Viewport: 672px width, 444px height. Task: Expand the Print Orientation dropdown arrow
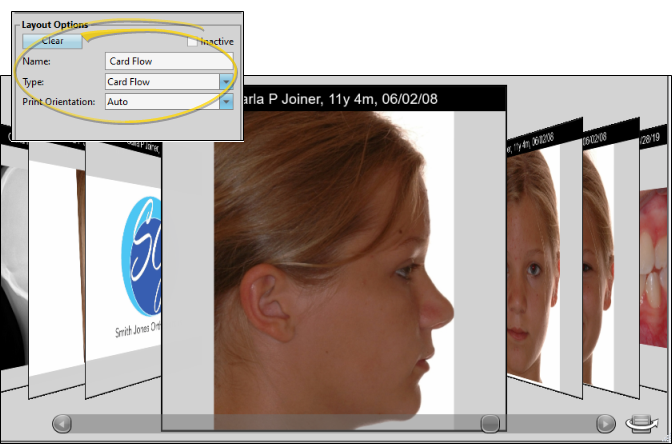(x=226, y=101)
